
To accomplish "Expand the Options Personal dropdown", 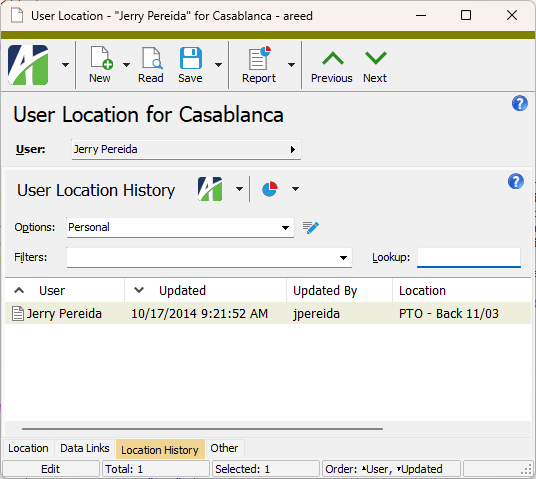I will click(x=285, y=228).
